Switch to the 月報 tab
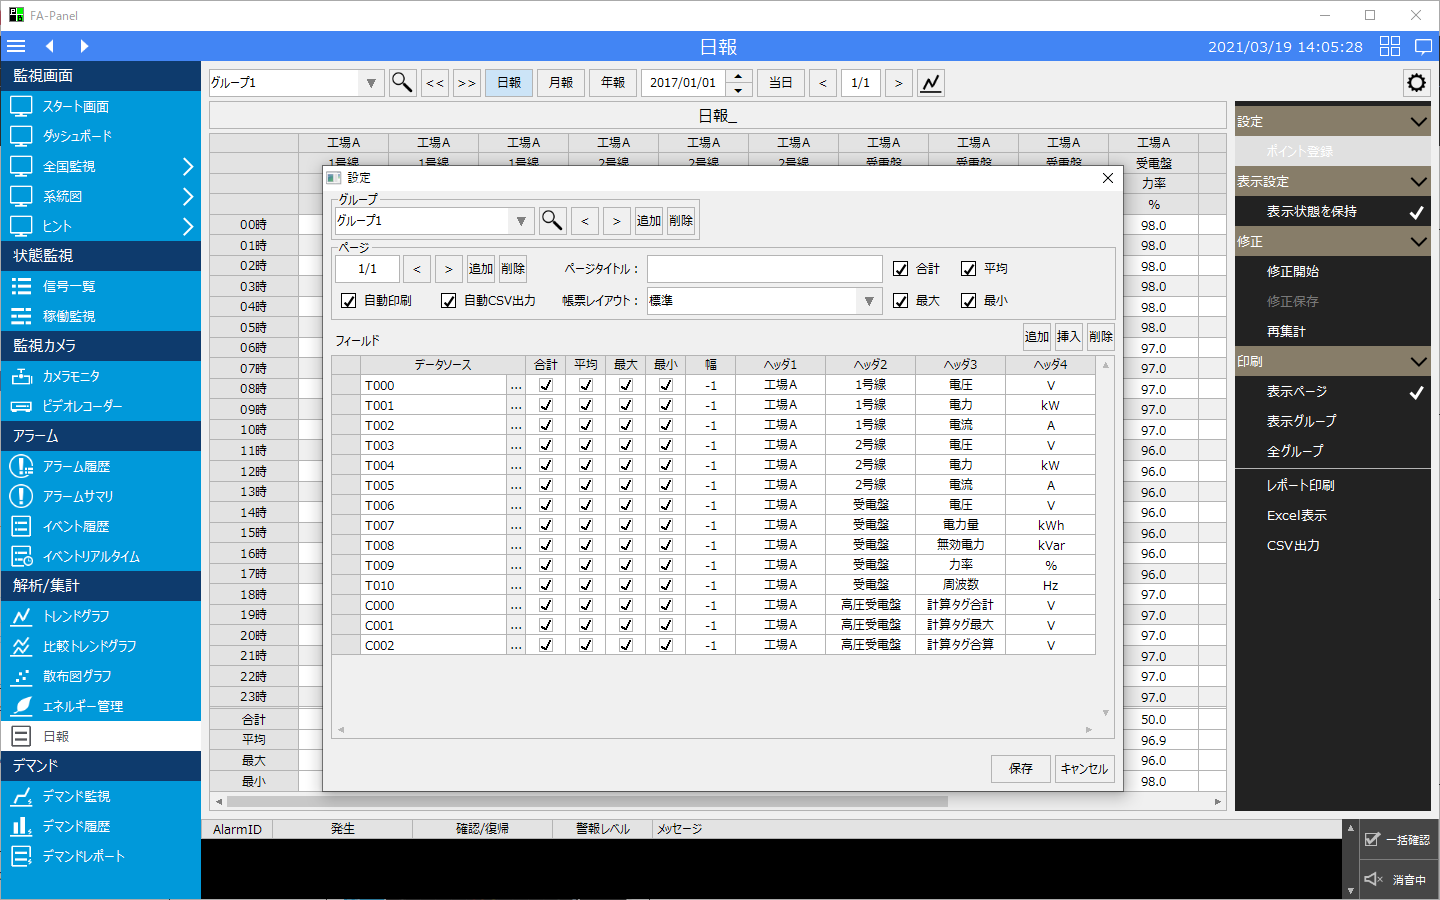The image size is (1440, 900). [561, 83]
